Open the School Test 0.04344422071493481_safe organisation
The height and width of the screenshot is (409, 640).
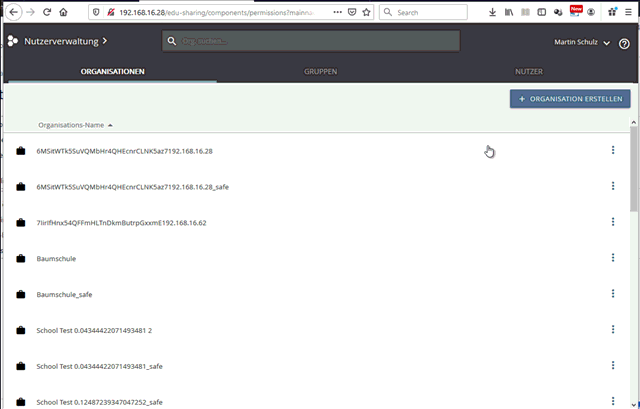[99, 366]
